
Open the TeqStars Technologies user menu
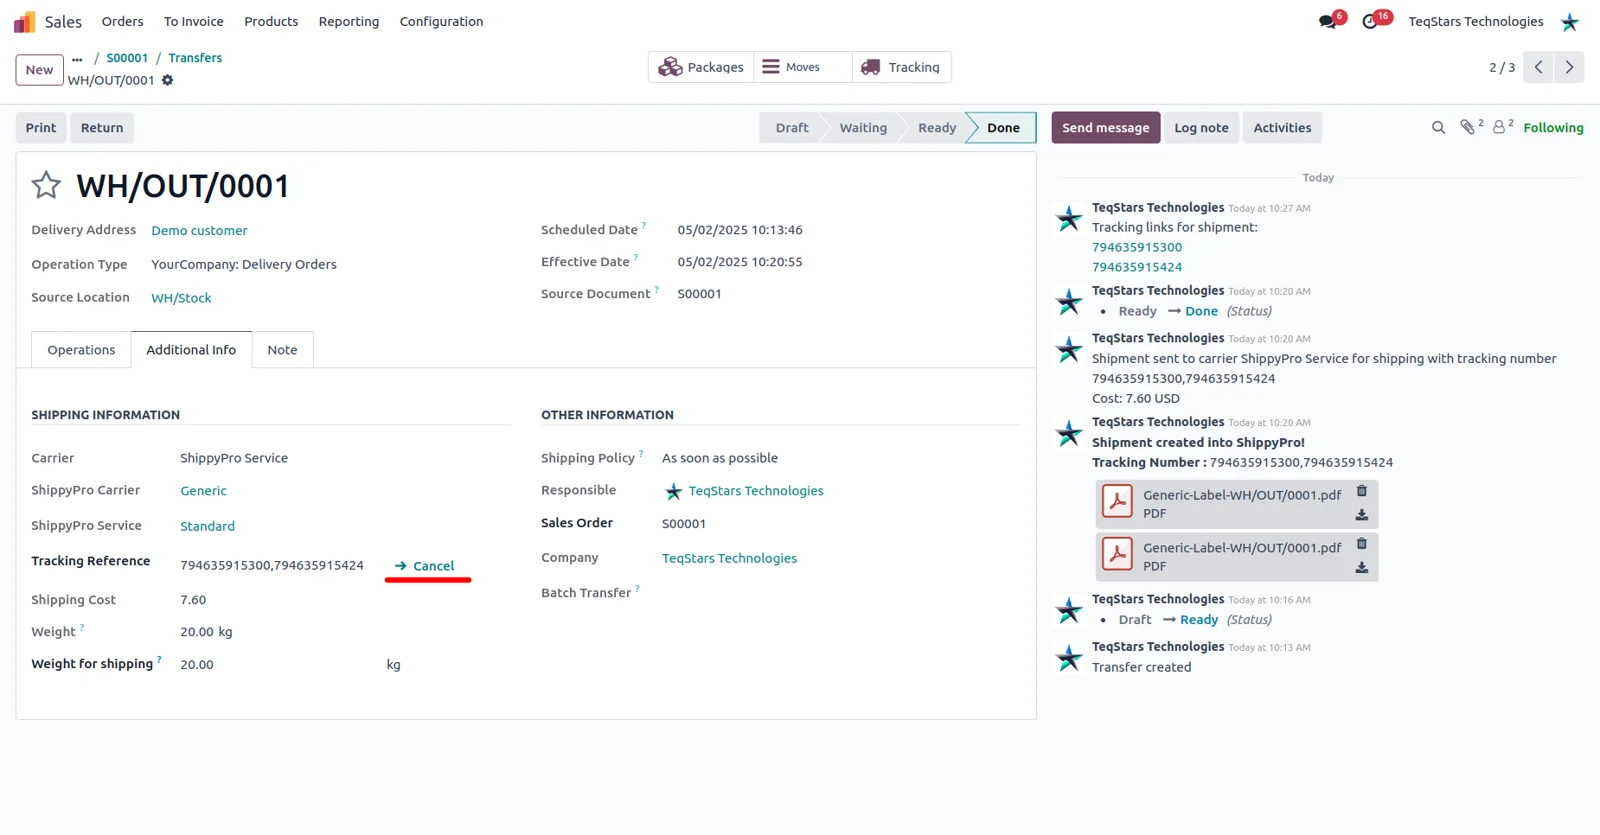(1475, 21)
